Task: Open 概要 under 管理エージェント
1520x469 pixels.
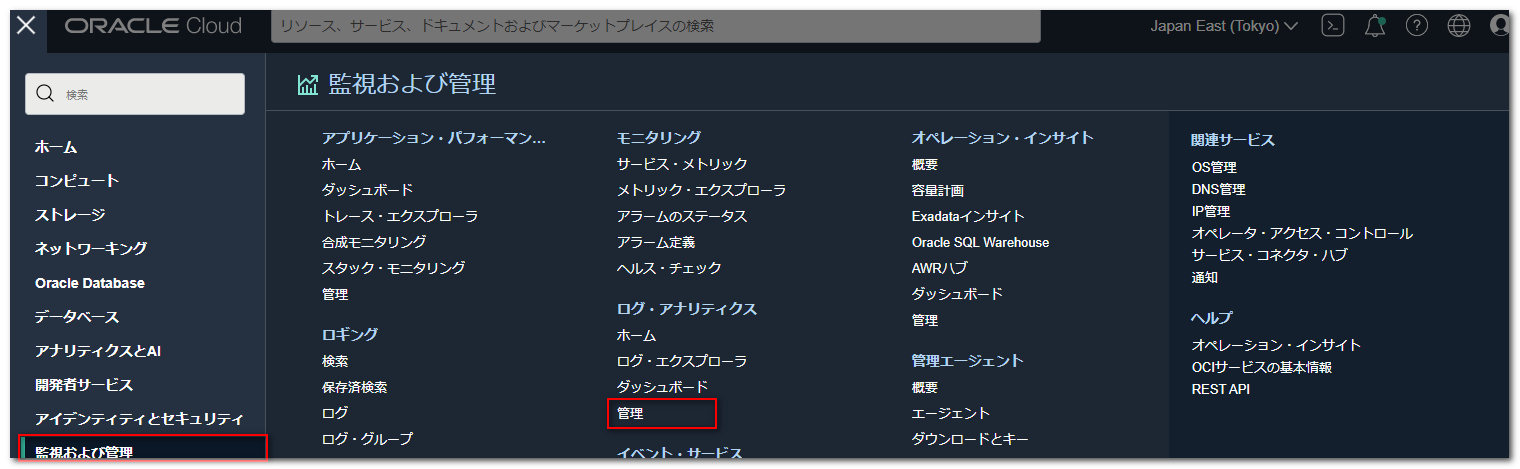Action: pos(925,387)
